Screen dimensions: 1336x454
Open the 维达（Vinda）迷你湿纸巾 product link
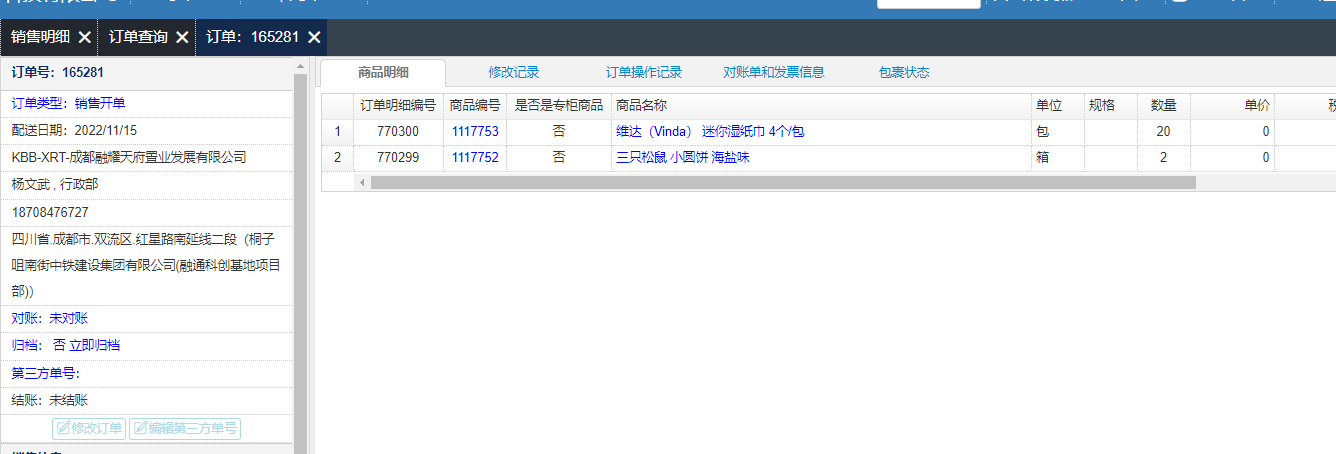point(710,131)
